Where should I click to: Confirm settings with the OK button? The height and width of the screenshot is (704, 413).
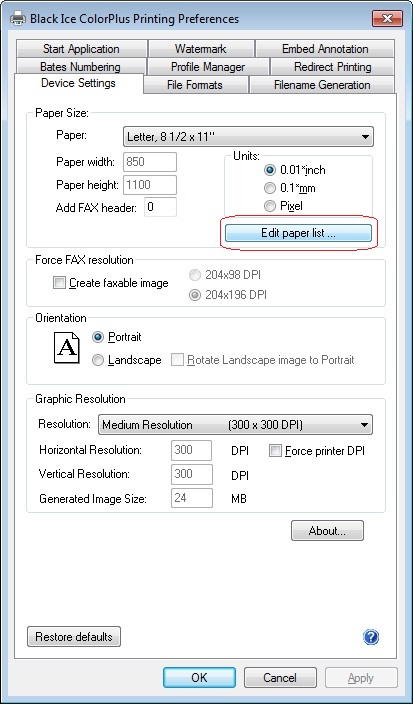pyautogui.click(x=199, y=677)
